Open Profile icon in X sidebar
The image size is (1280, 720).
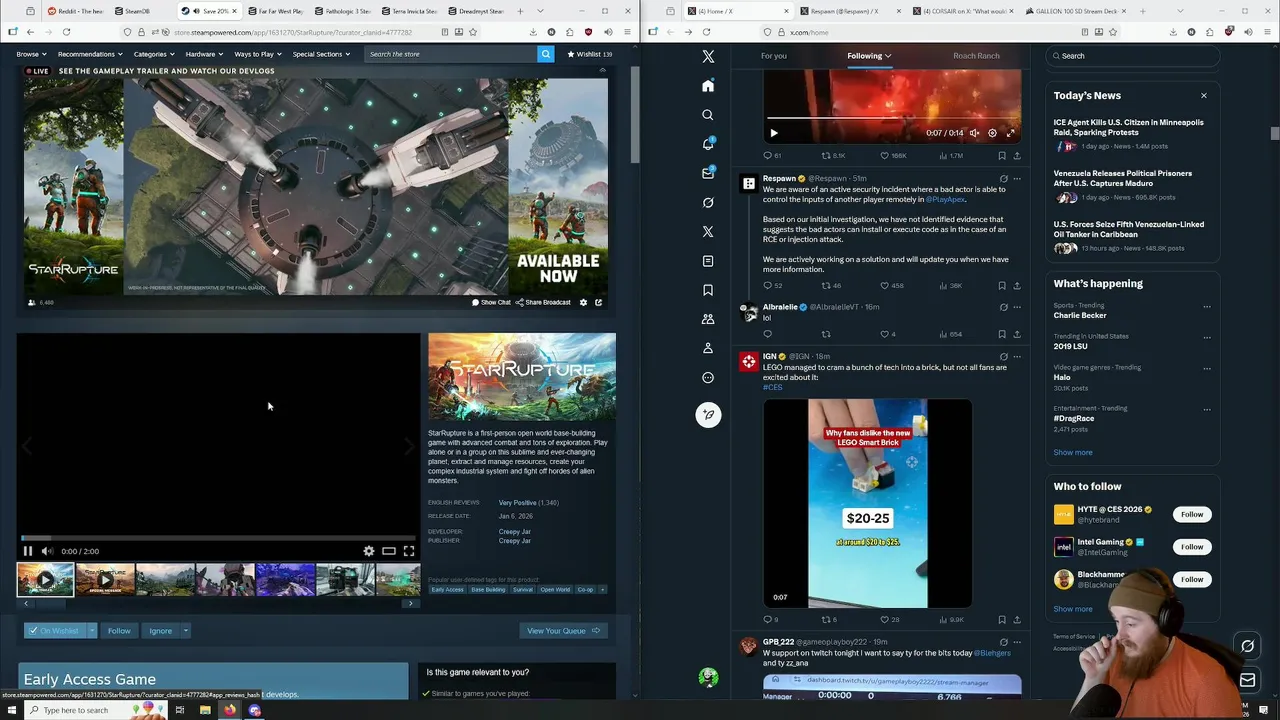[708, 348]
